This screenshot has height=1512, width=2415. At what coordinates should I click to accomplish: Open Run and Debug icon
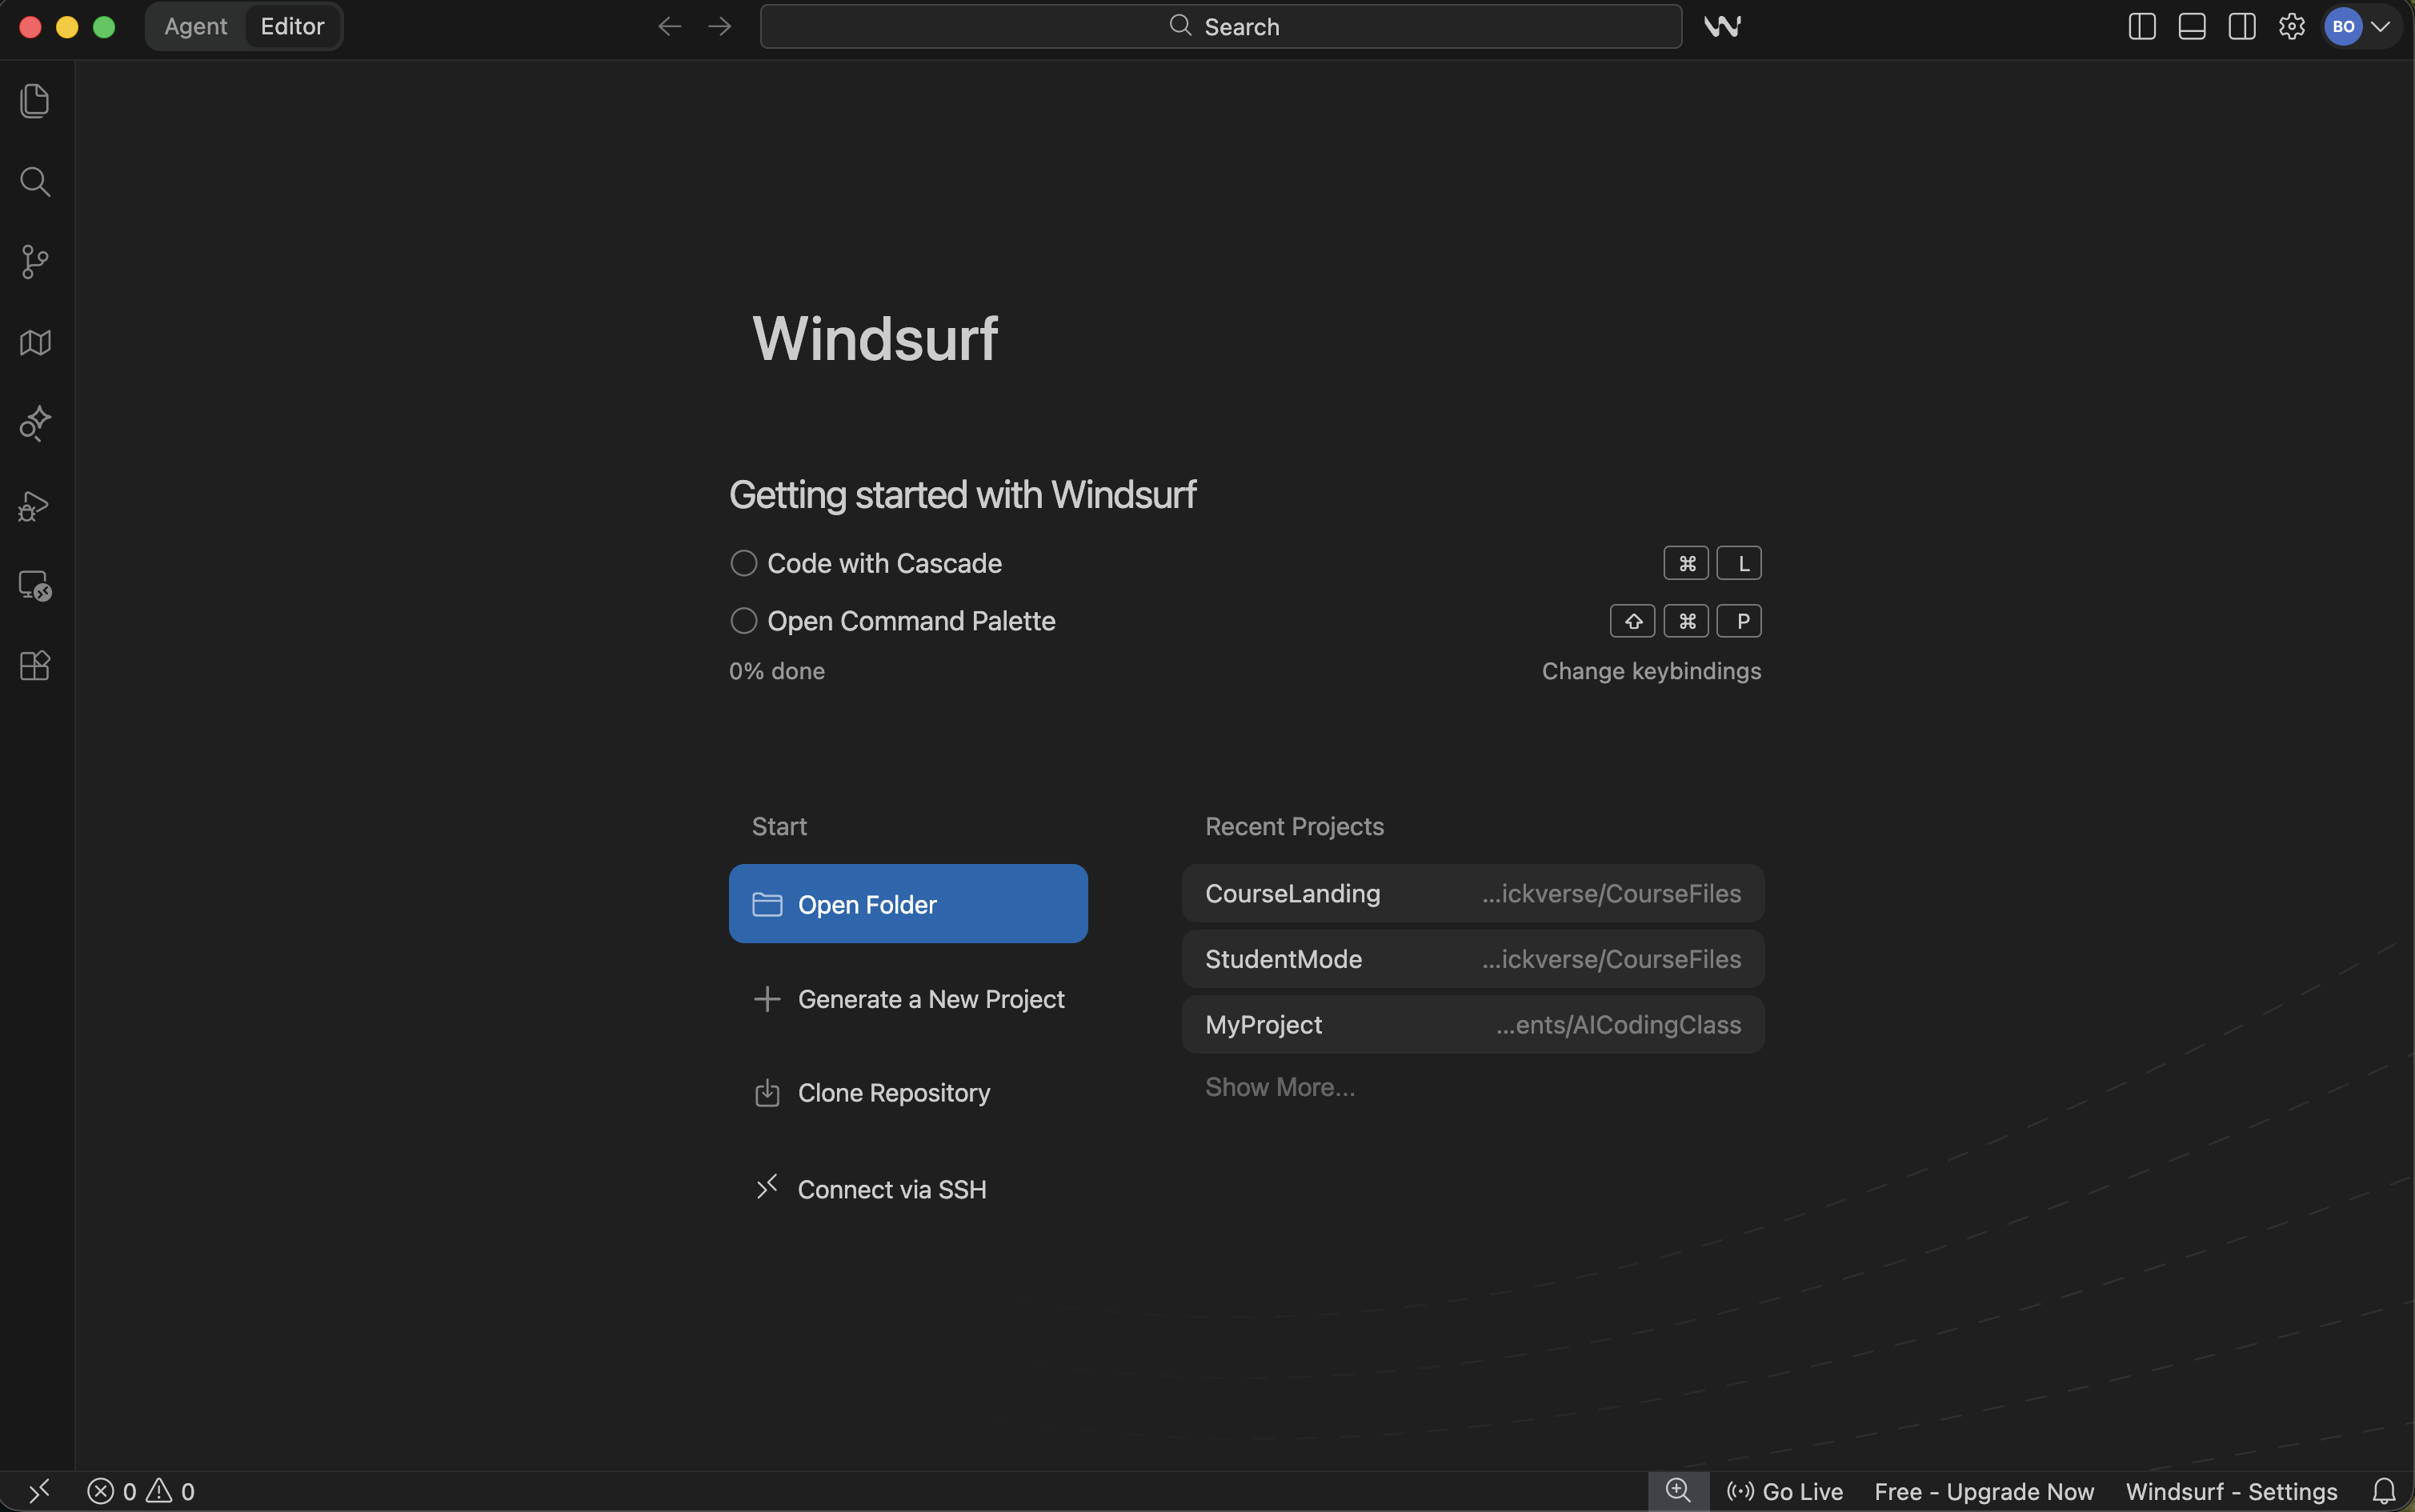point(35,506)
